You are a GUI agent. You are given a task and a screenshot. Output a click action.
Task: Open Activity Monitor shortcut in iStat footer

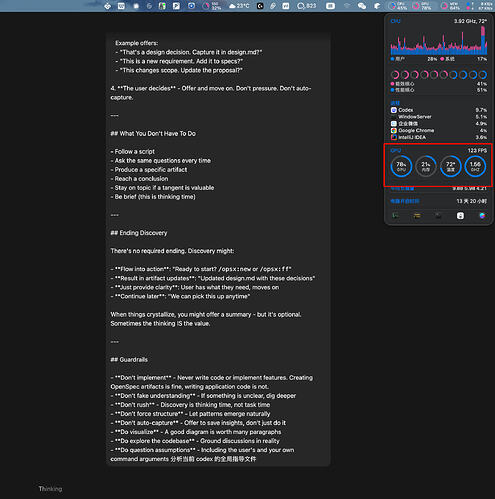click(x=395, y=216)
